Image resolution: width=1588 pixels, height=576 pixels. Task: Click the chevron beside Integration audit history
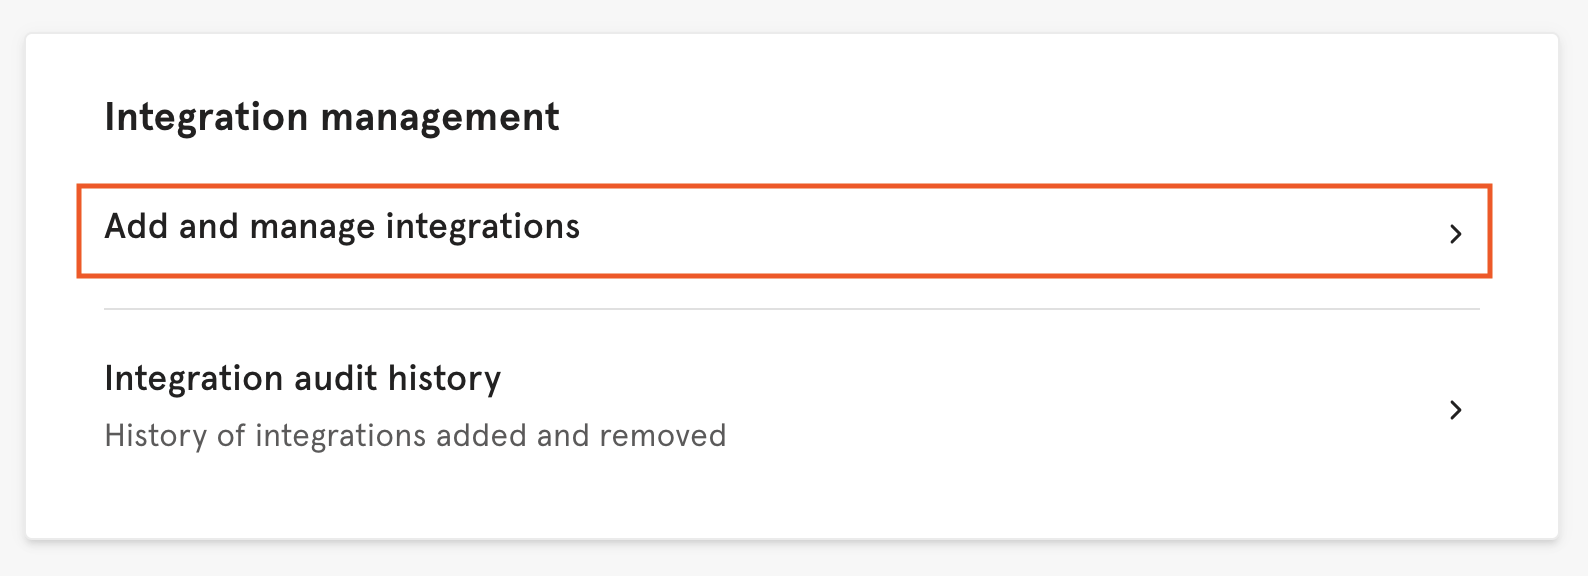tap(1456, 410)
